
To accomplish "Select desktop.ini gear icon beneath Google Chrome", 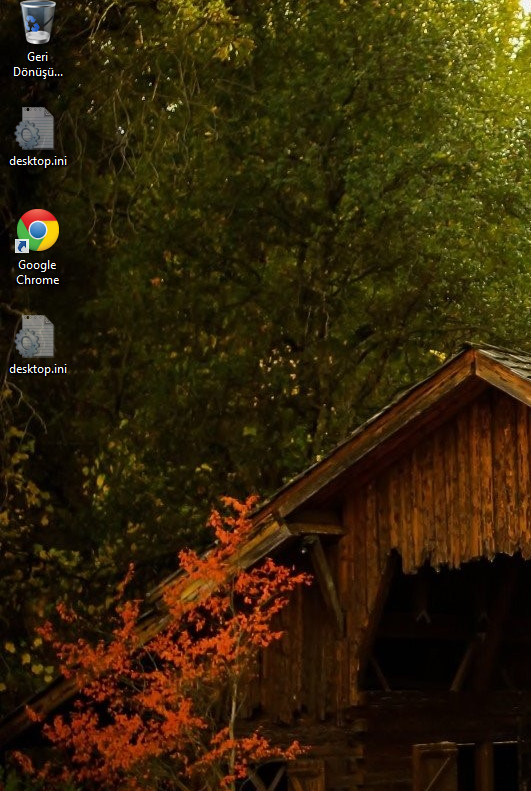I will point(35,336).
